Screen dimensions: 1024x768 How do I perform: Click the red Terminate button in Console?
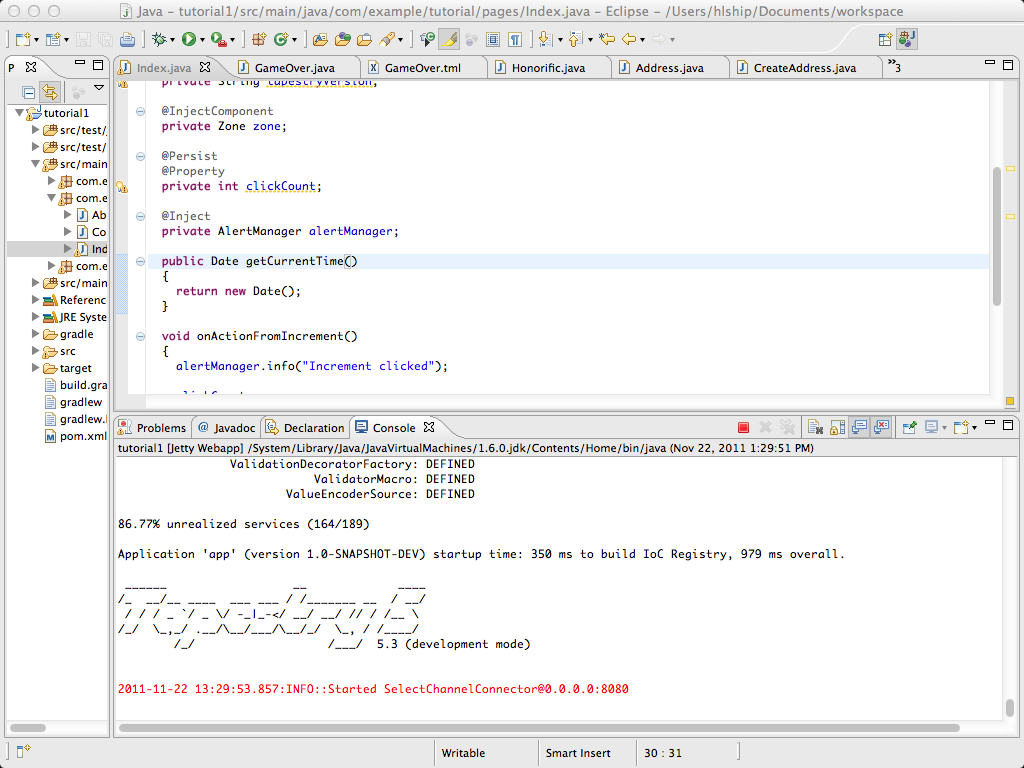coord(743,428)
